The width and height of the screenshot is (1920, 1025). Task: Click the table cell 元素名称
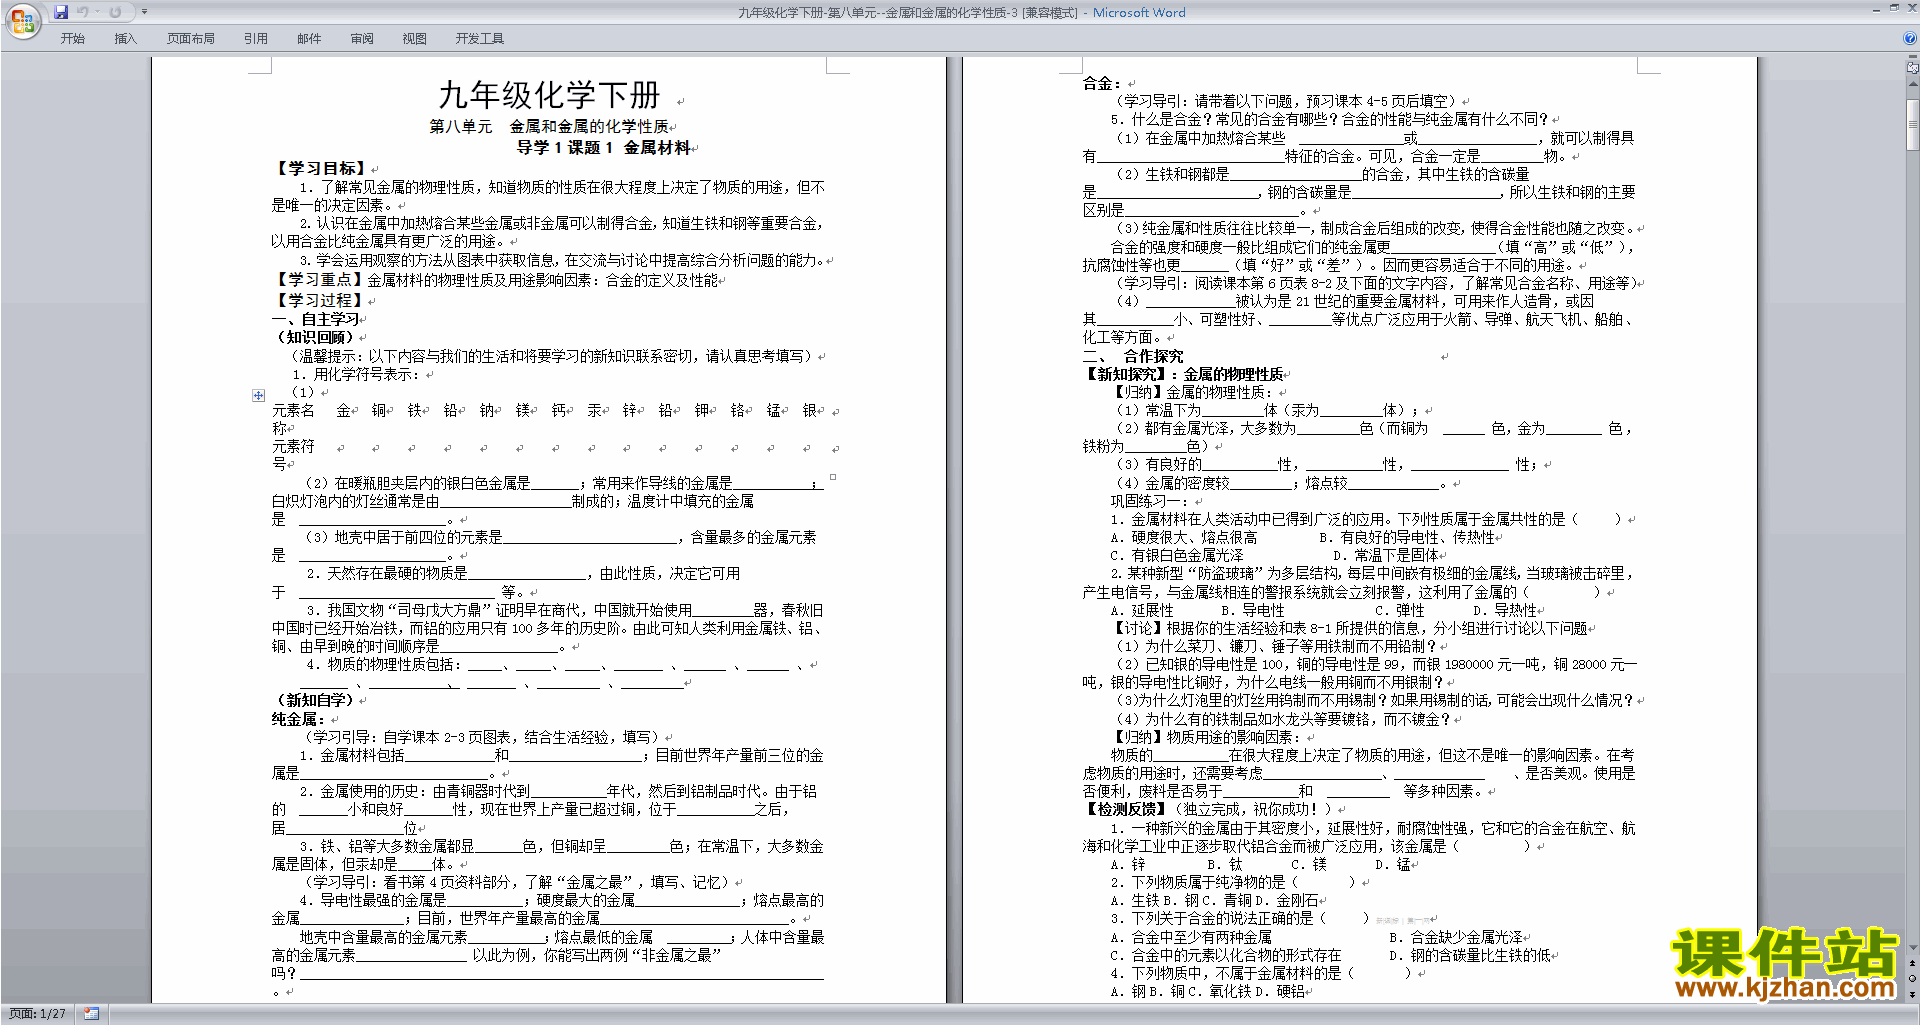pyautogui.click(x=293, y=419)
